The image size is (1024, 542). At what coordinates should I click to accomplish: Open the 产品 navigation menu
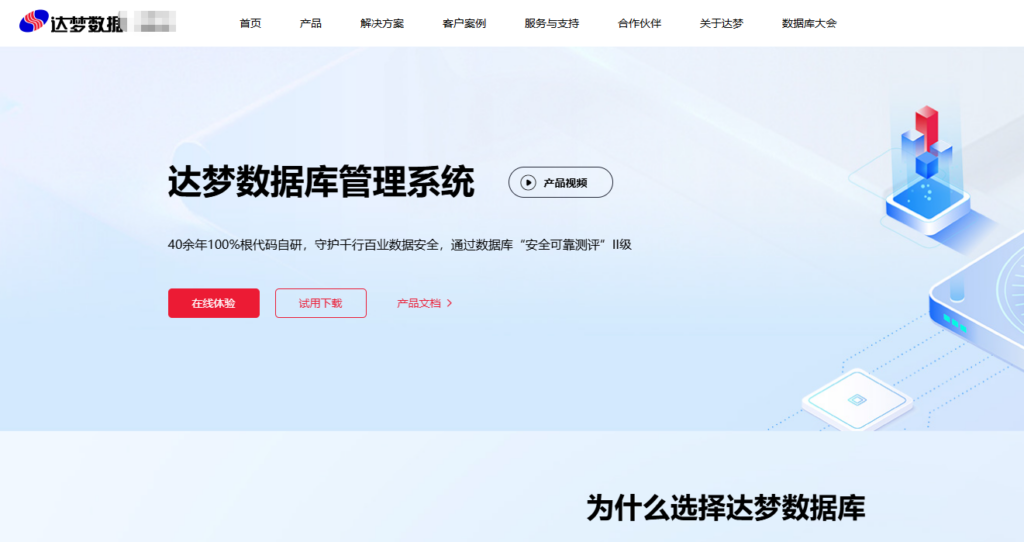[310, 24]
